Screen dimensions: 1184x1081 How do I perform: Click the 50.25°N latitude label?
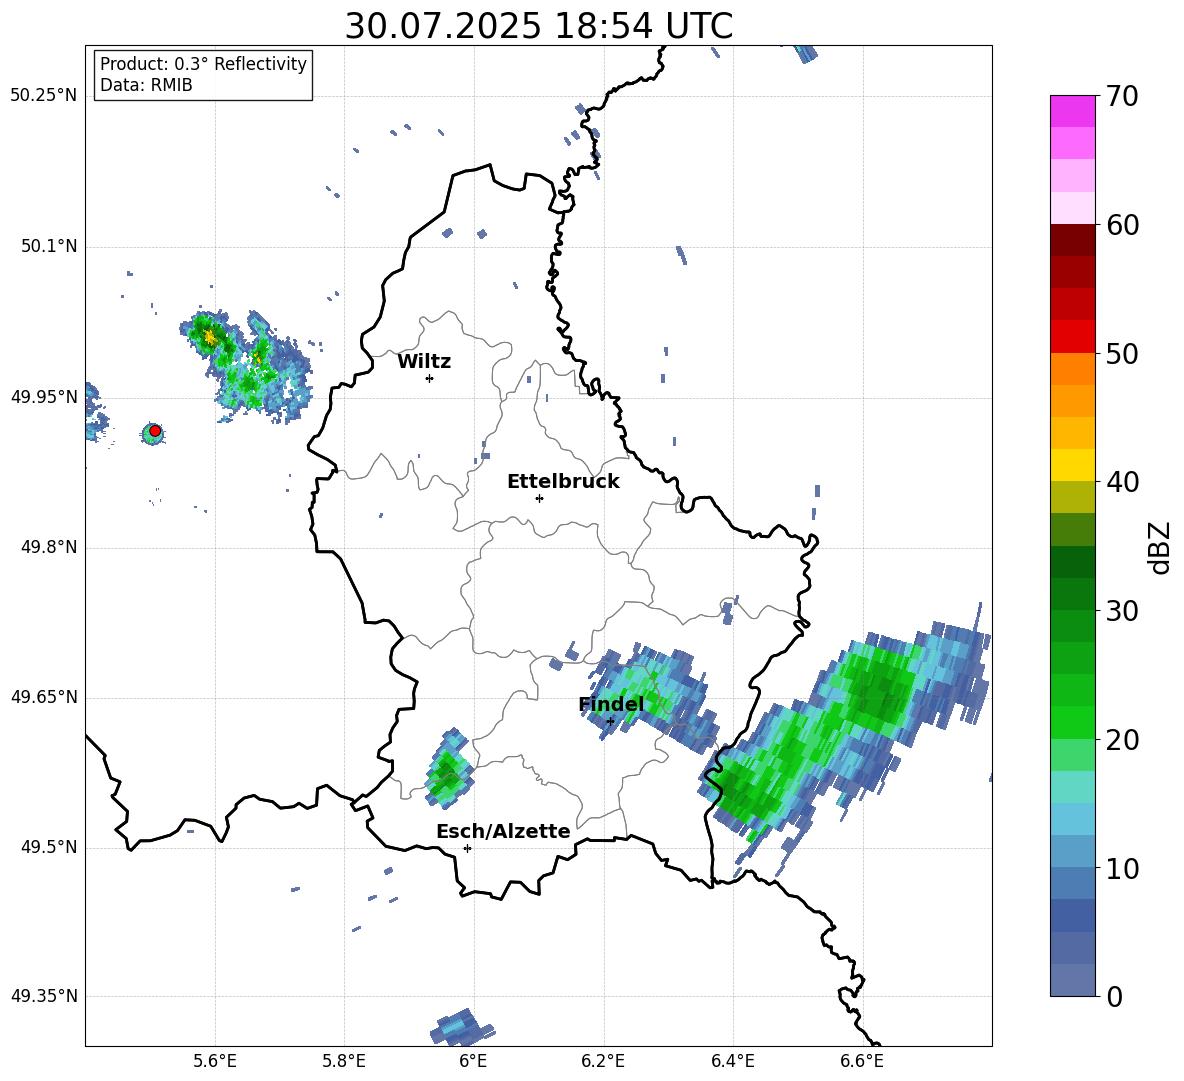tap(44, 96)
